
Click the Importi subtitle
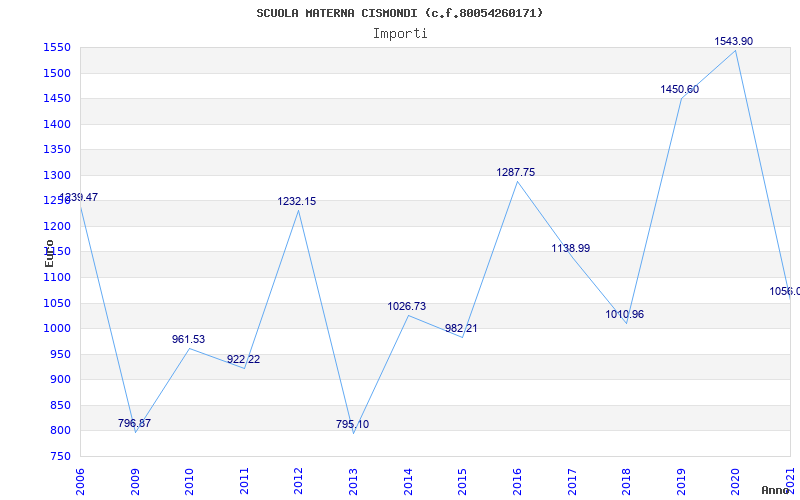click(x=400, y=33)
